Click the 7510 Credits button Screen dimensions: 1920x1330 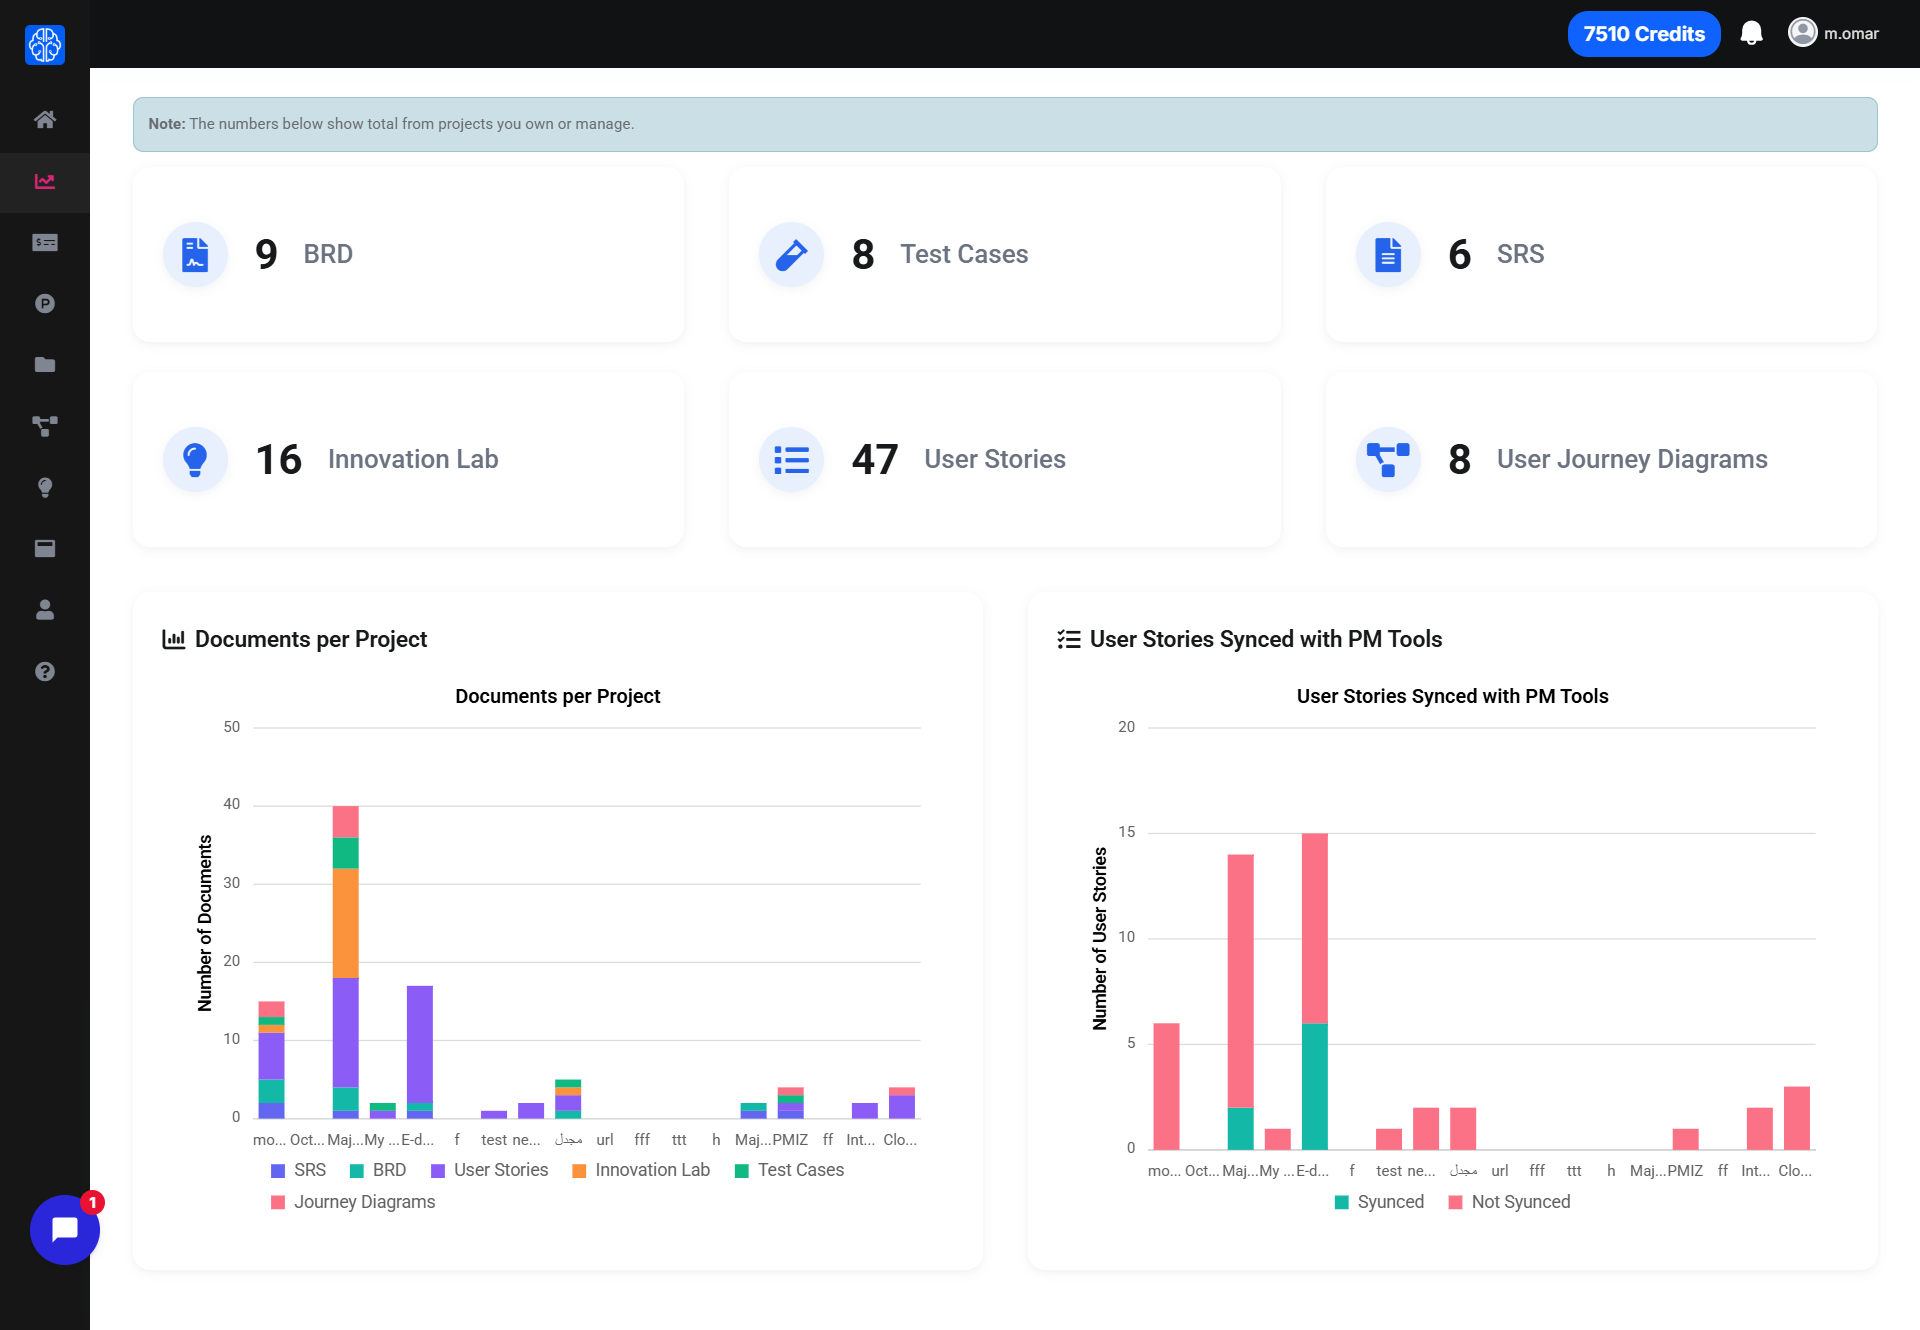click(1643, 34)
